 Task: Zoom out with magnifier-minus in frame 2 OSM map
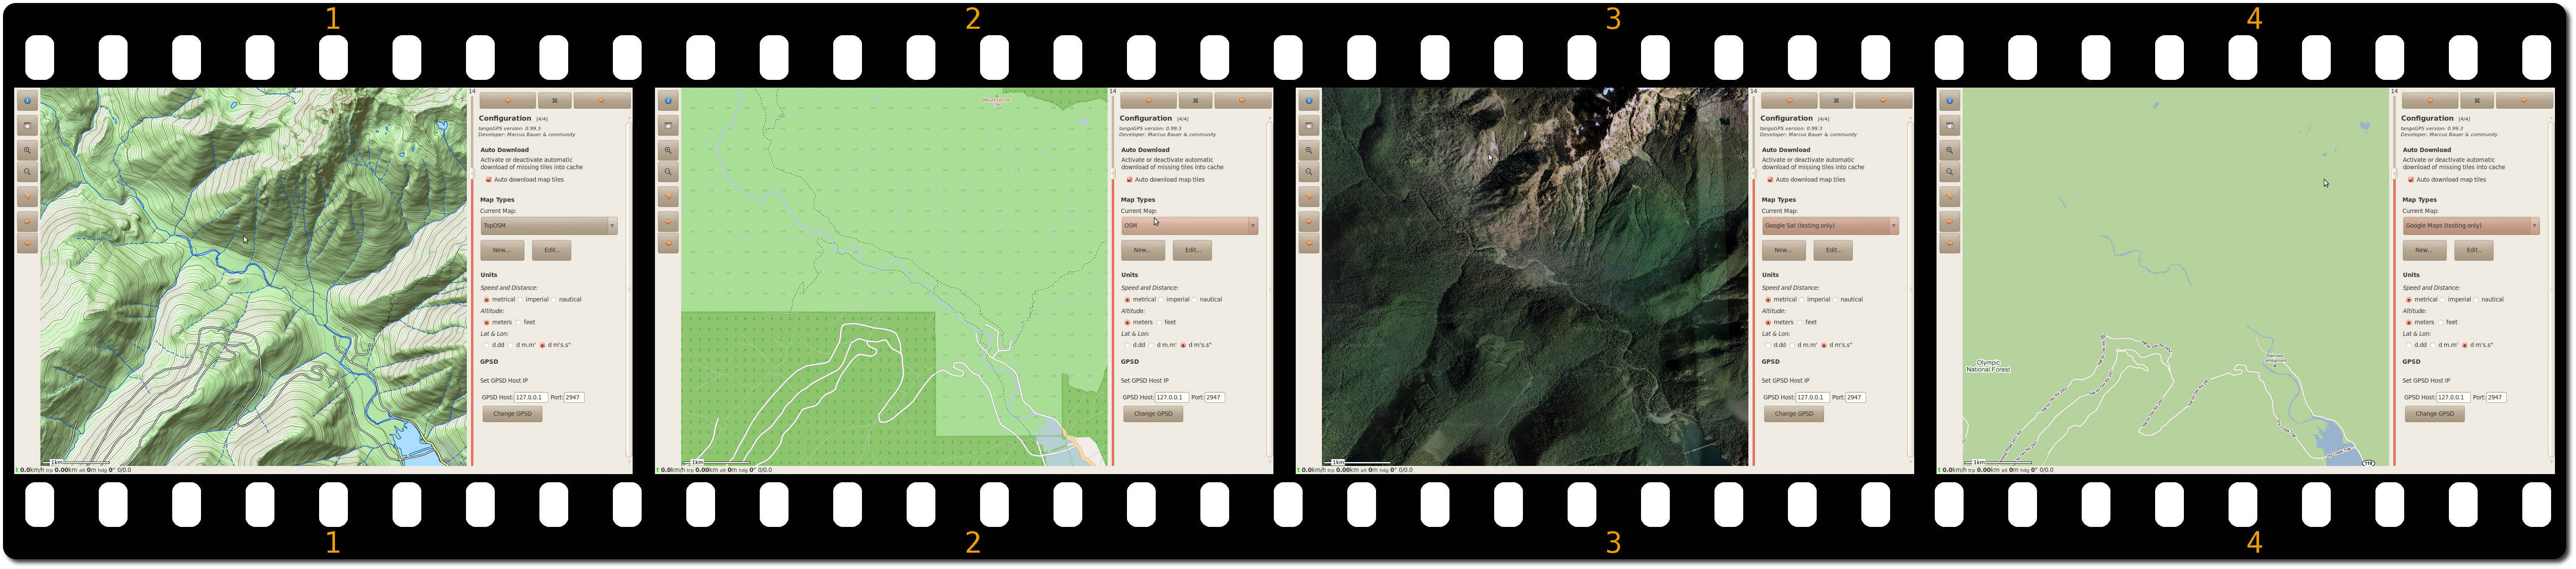(668, 172)
